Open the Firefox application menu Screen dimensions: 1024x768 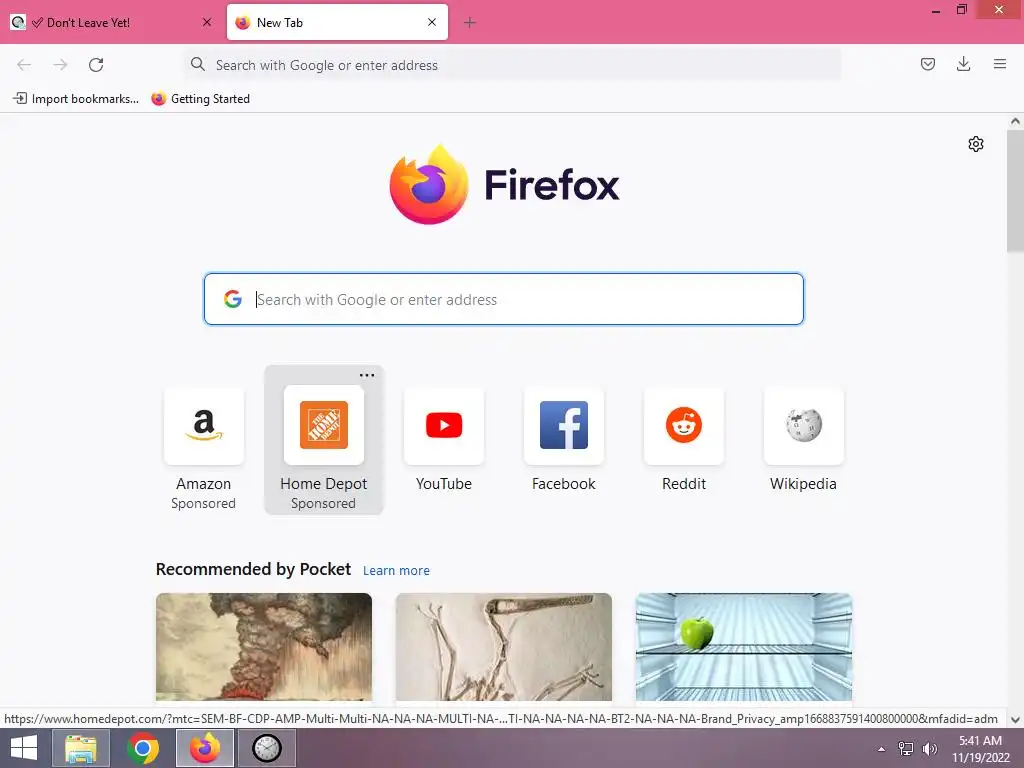coord(999,64)
